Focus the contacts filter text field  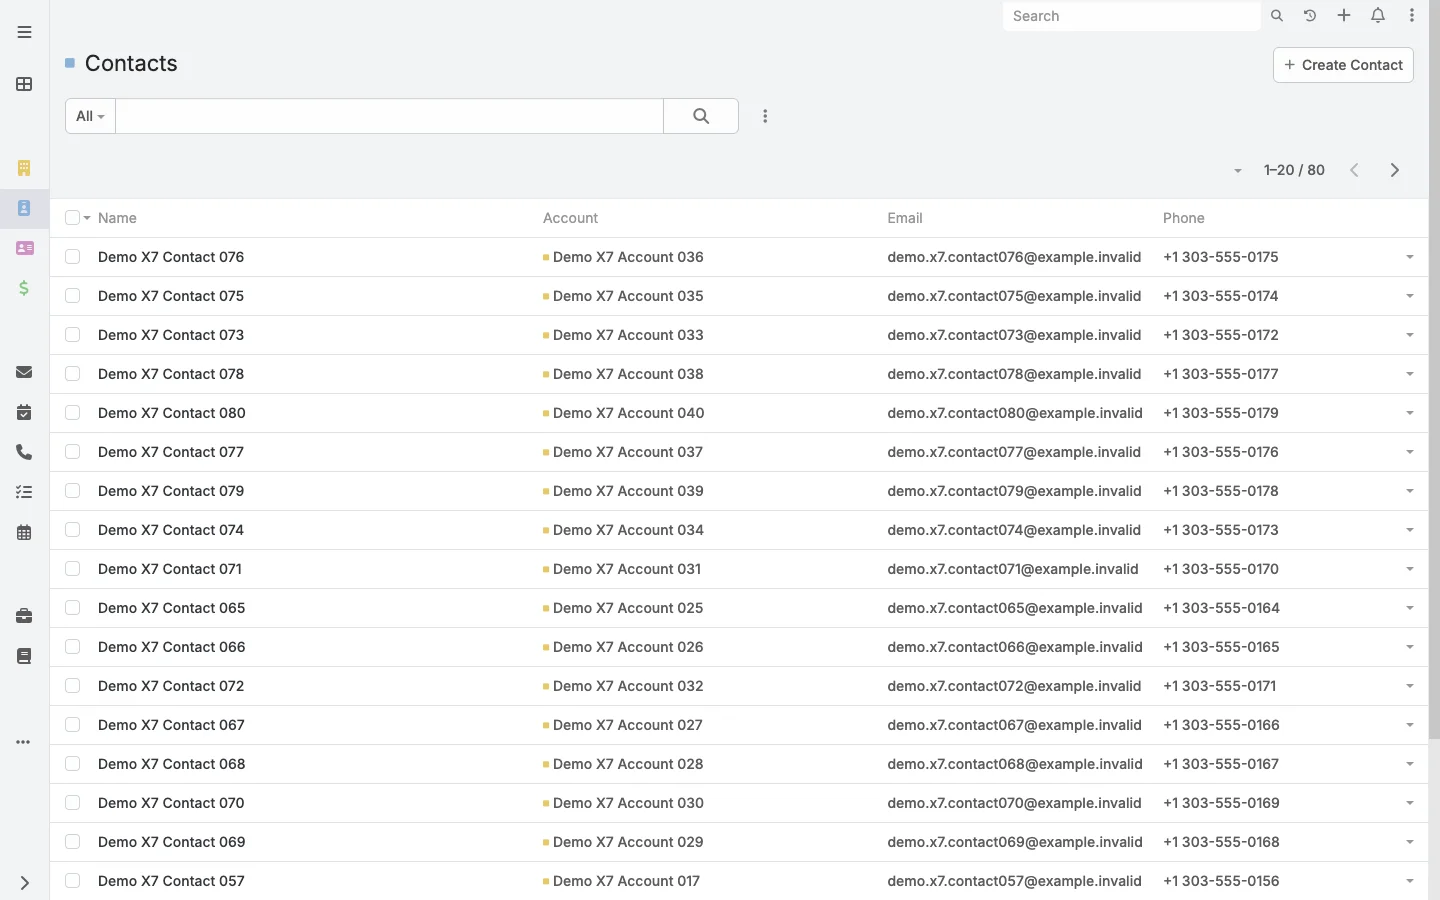pos(390,116)
